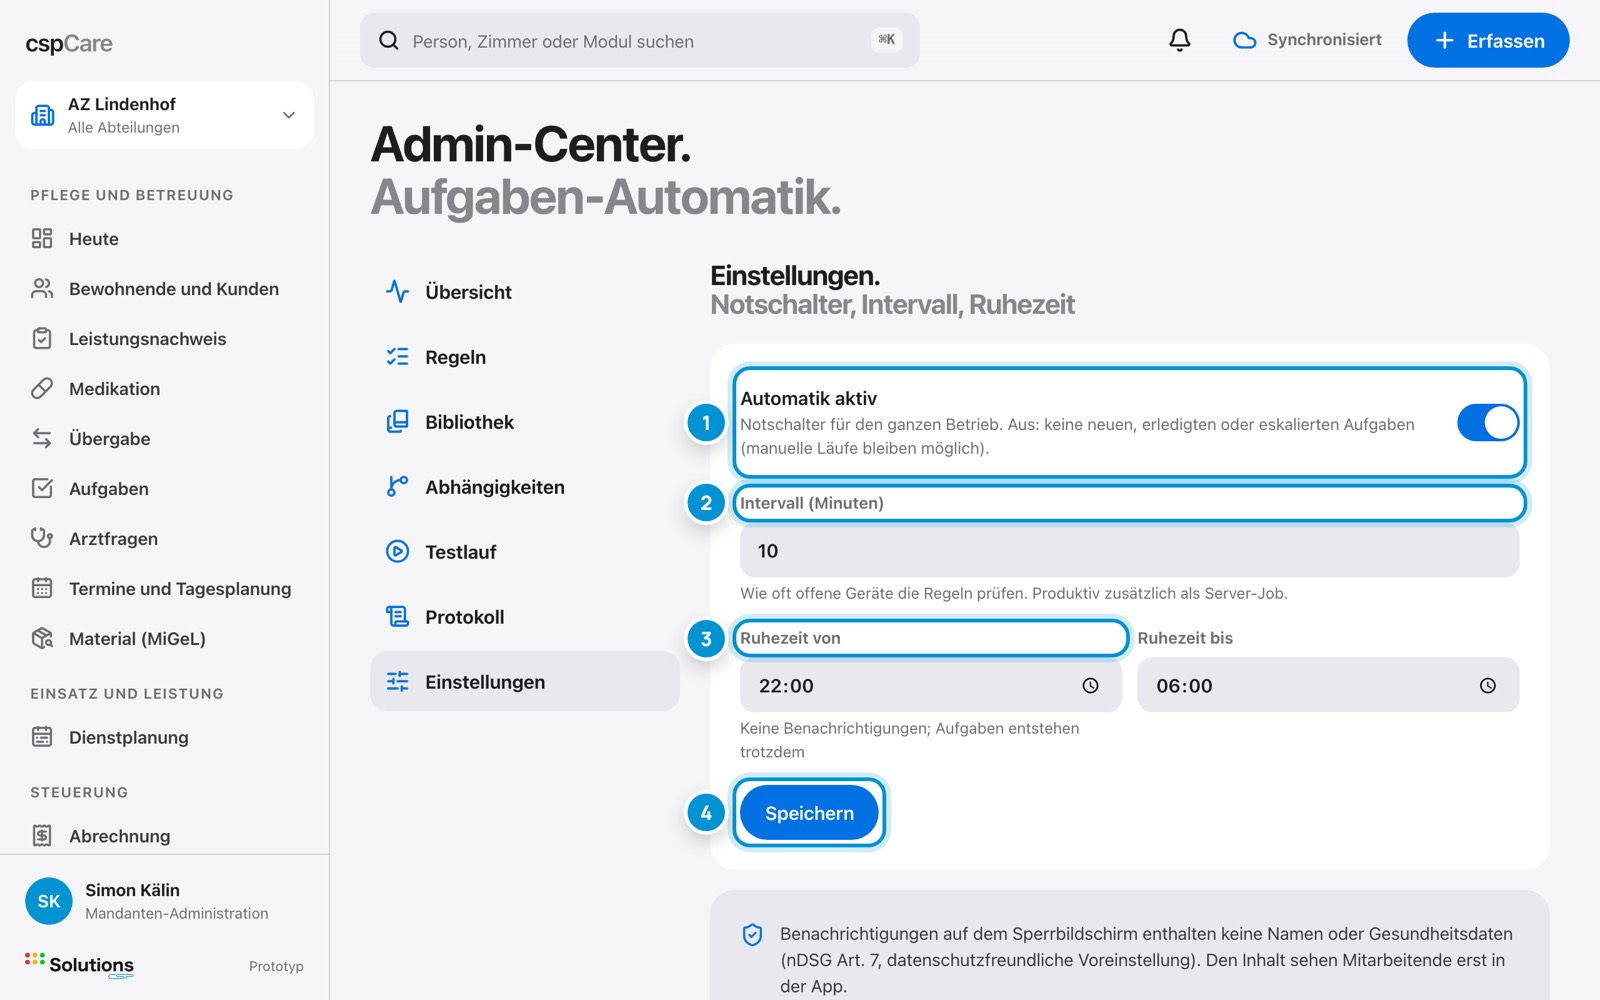Click the Dienstplanung calendar icon
Screen dimensions: 1600x1000
(x=42, y=737)
